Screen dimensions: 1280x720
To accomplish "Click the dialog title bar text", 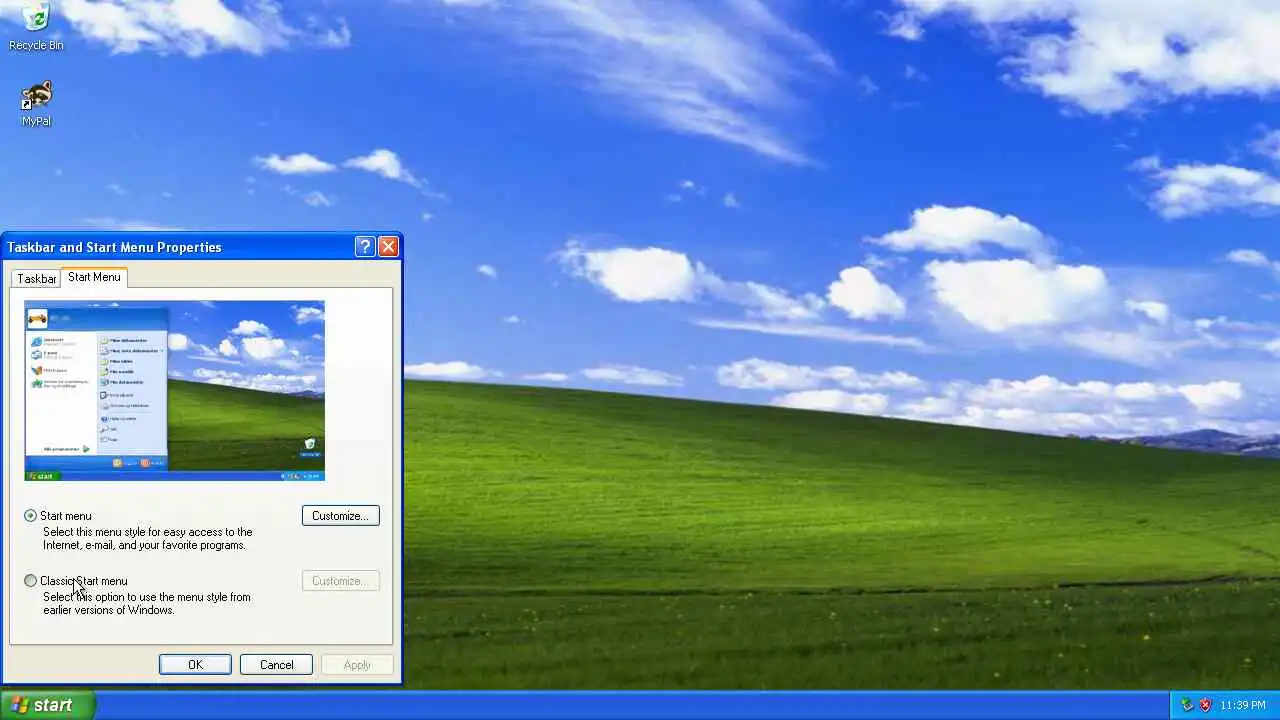I will click(114, 247).
